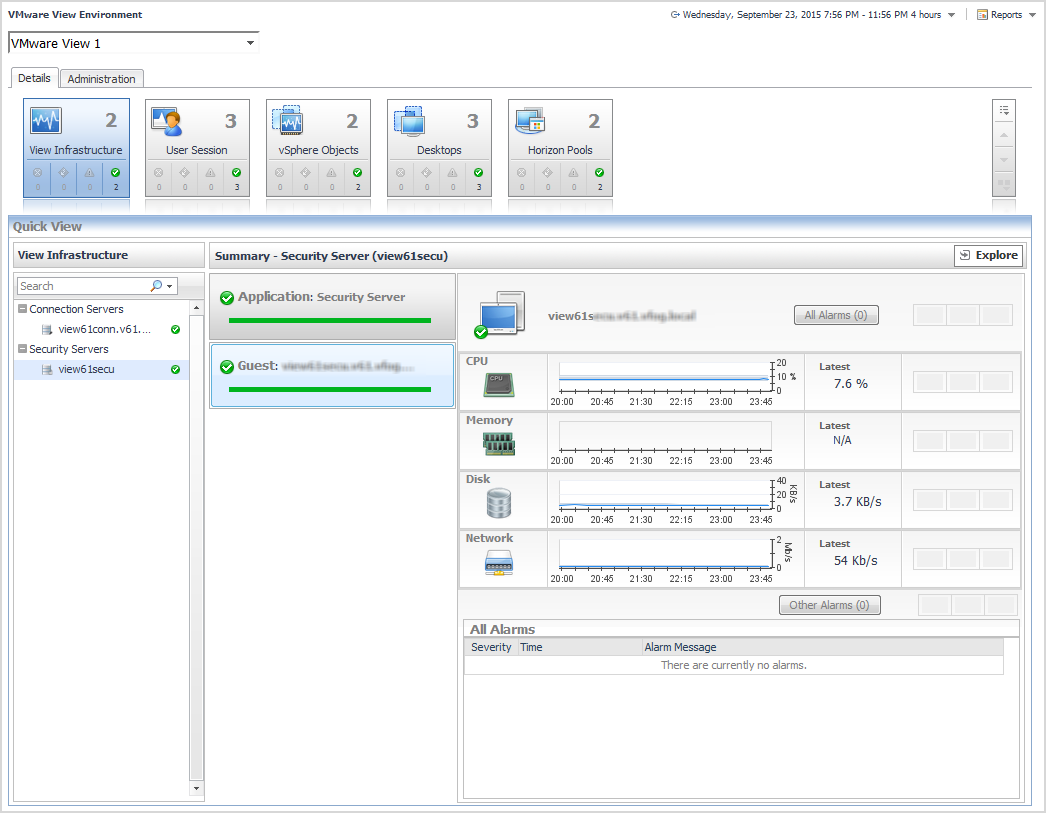The height and width of the screenshot is (813, 1046).
Task: Click the tile list view icon
Action: pyautogui.click(x=1004, y=110)
